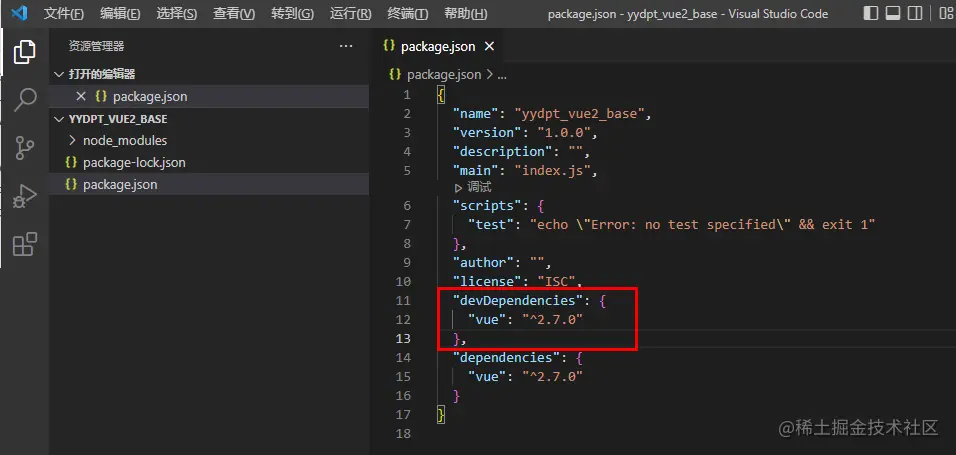Open the 运行(R) menu
956x455 pixels.
coord(351,13)
